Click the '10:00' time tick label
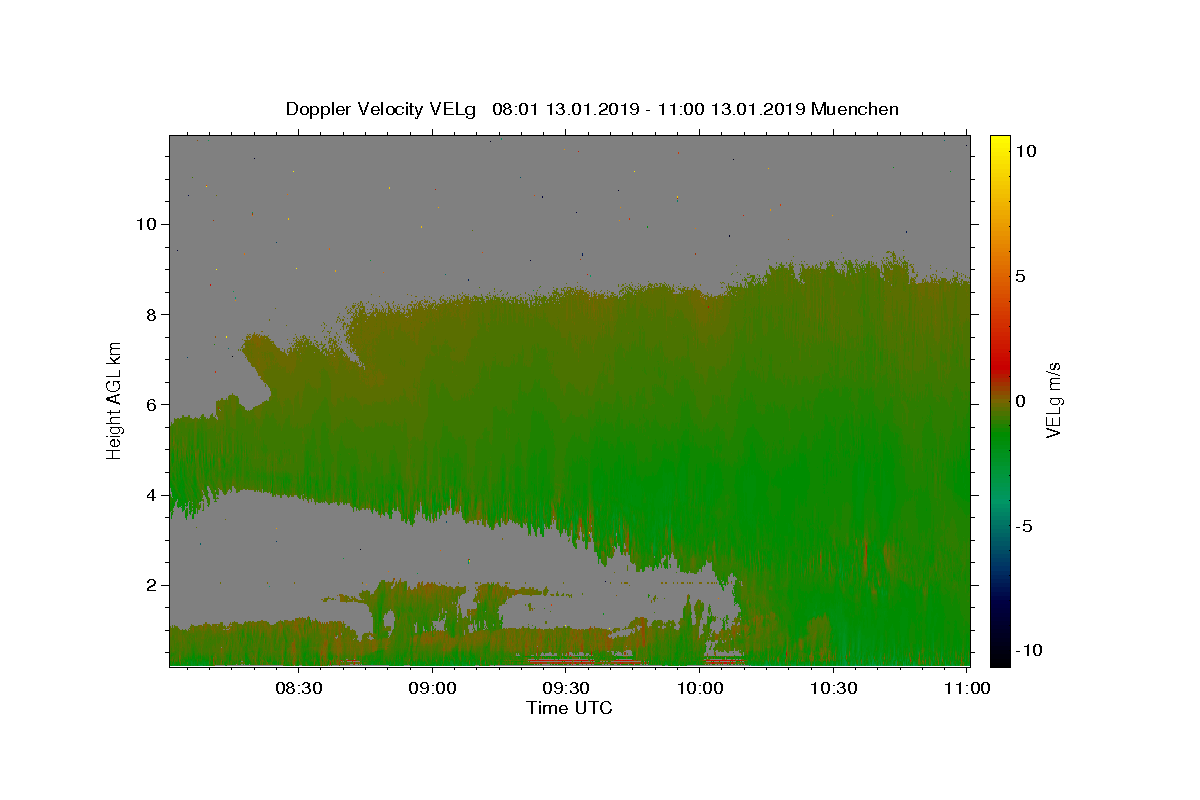The width and height of the screenshot is (1200, 800). (700, 688)
